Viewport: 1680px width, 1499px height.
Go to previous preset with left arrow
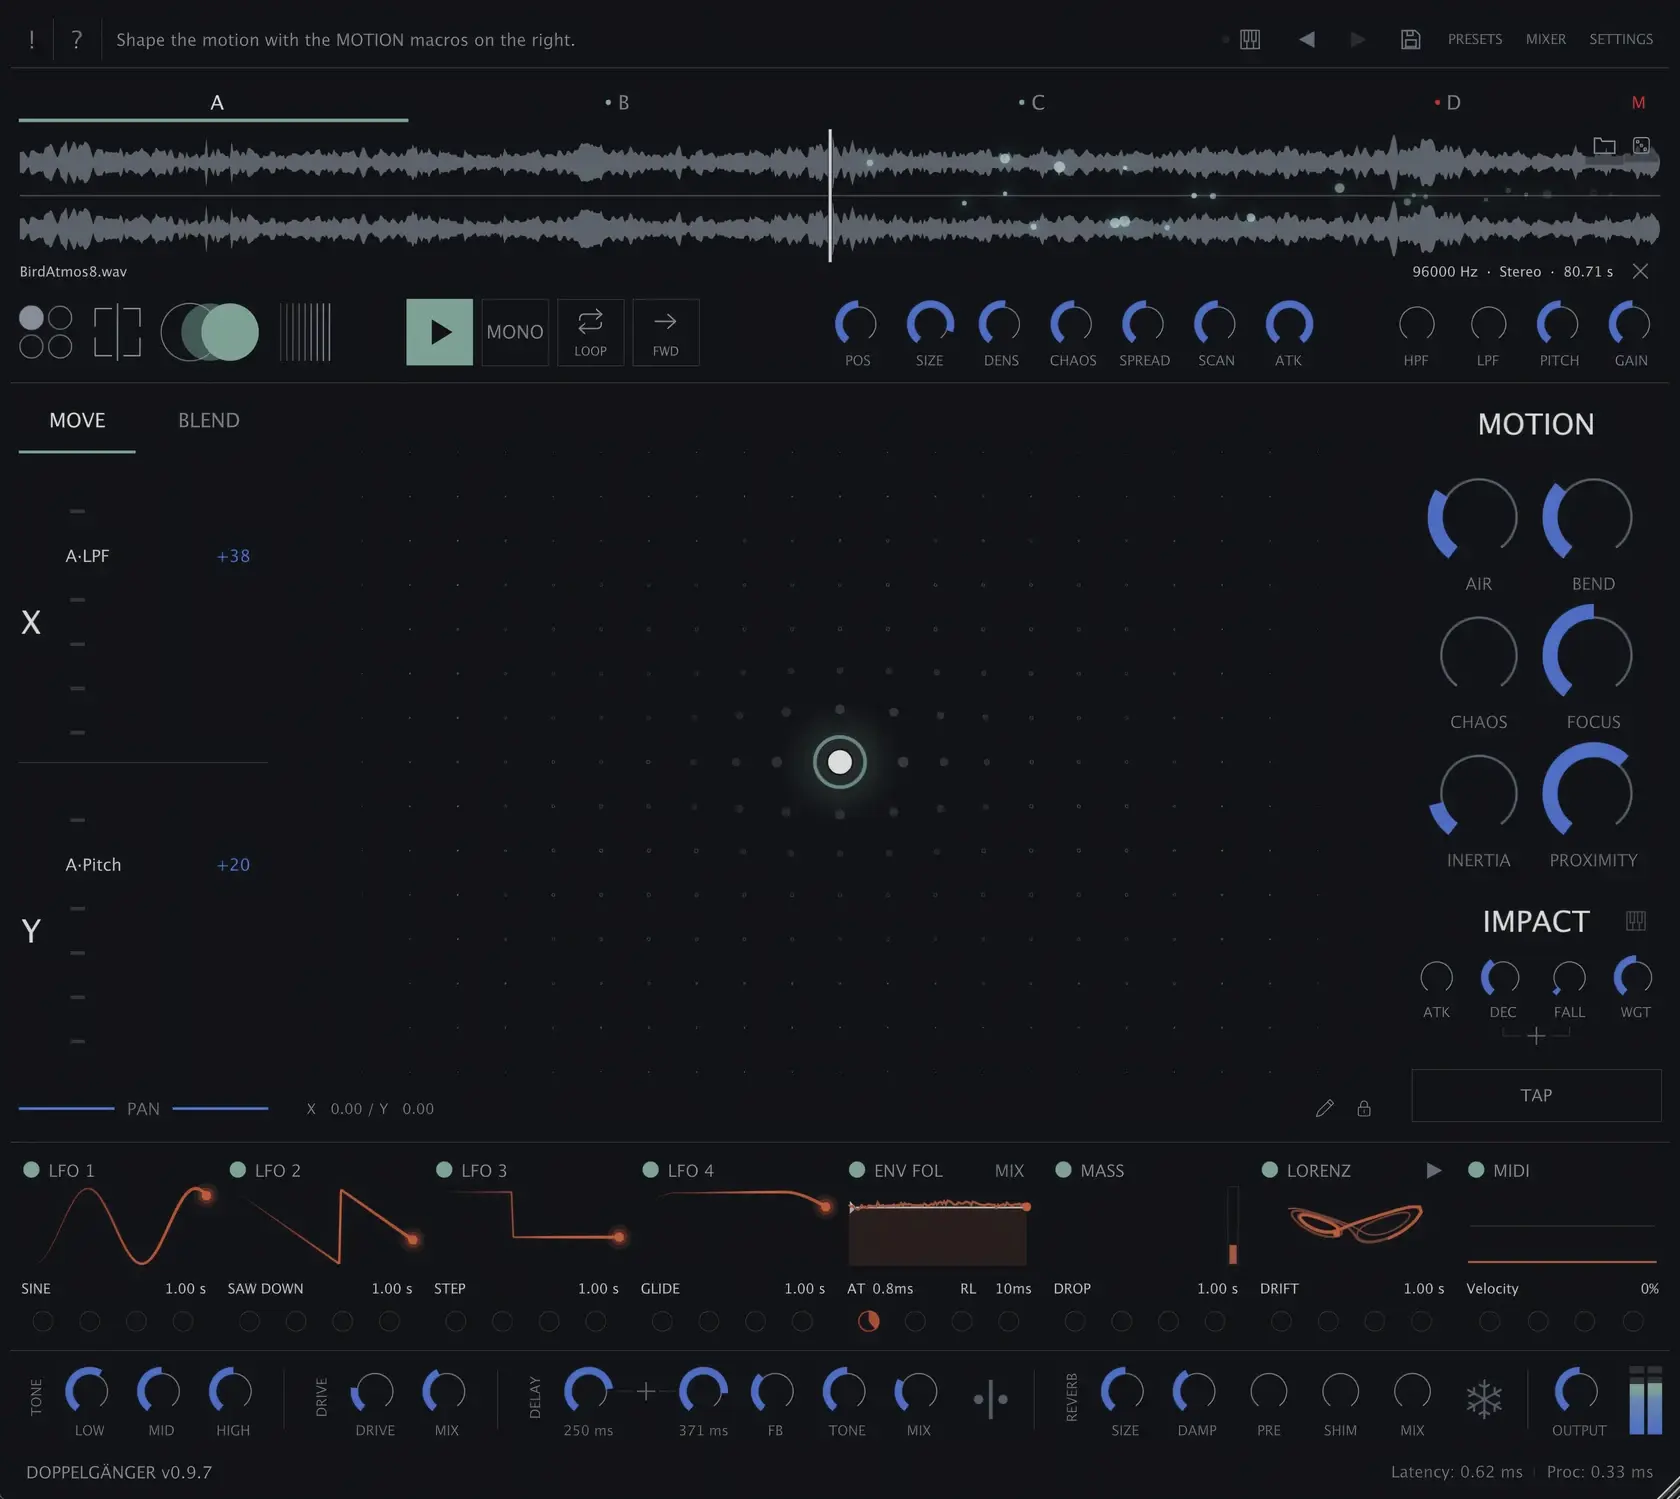click(x=1306, y=39)
